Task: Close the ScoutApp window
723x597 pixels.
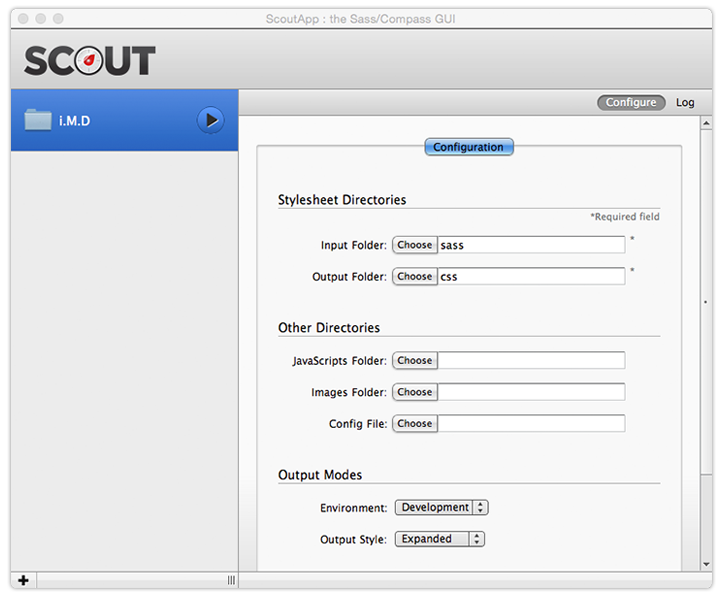Action: [23, 18]
